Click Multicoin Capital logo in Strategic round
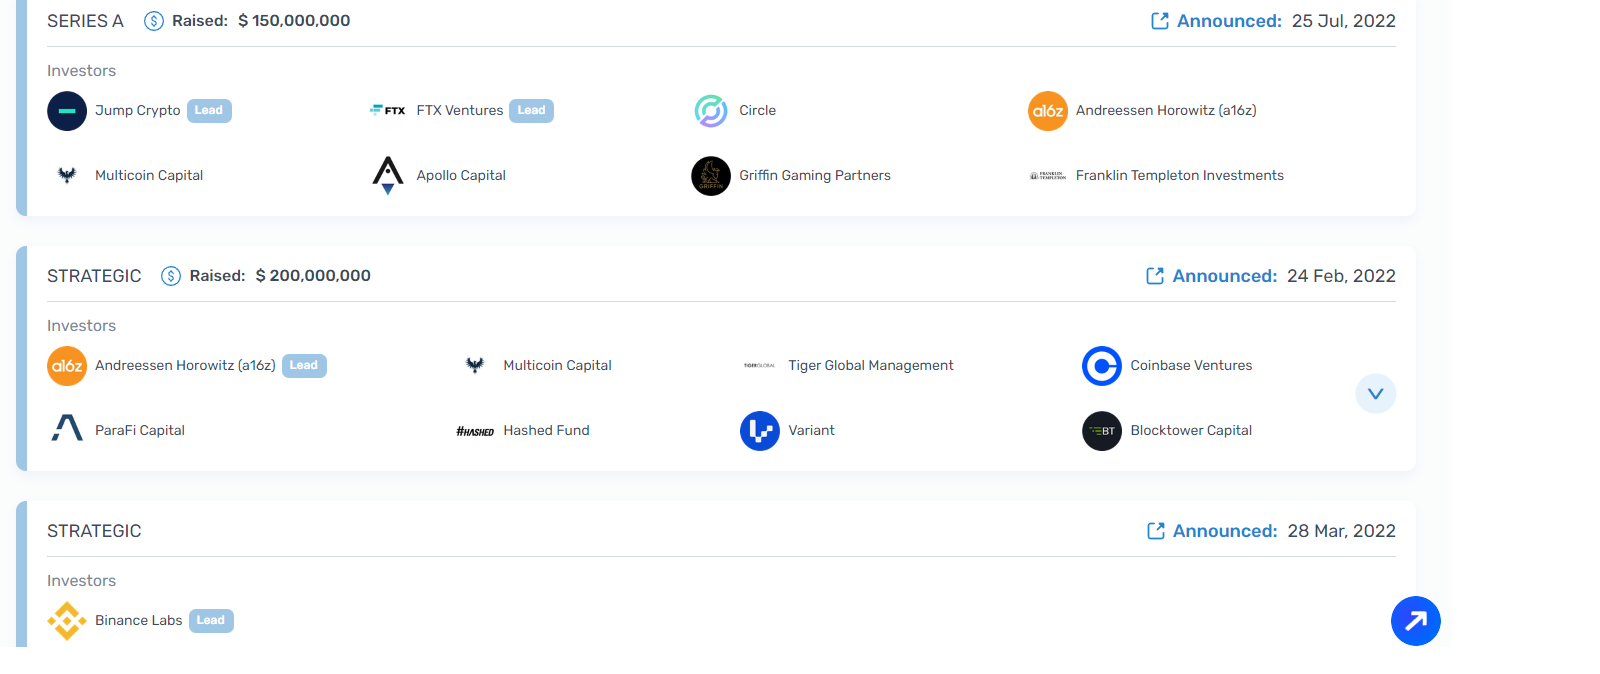The height and width of the screenshot is (674, 1600). pyautogui.click(x=475, y=366)
